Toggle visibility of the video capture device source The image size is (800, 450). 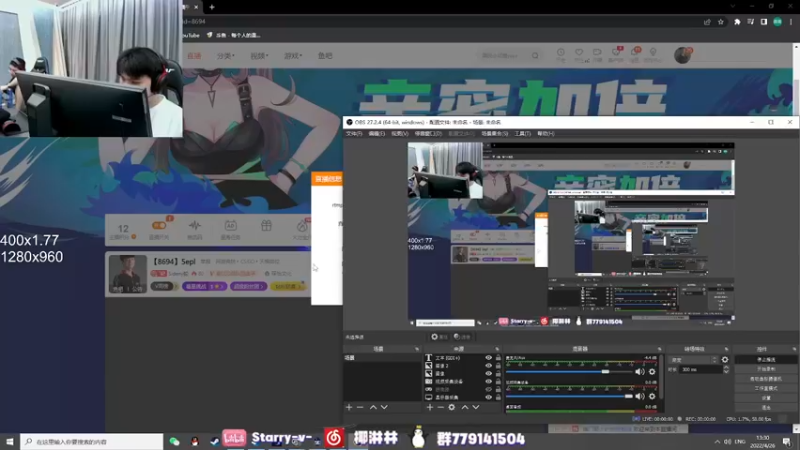(x=488, y=381)
